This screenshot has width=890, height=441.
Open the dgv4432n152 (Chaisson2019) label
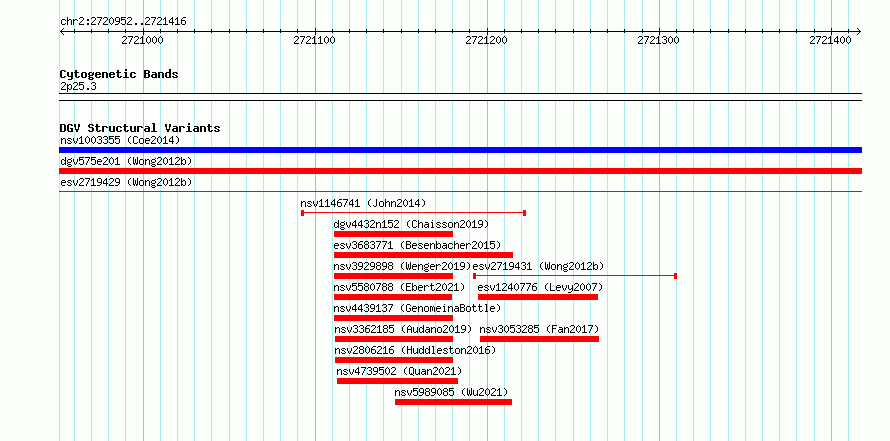tap(411, 224)
